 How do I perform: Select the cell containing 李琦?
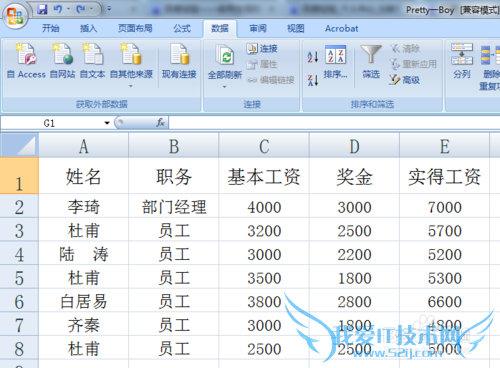[x=83, y=207]
